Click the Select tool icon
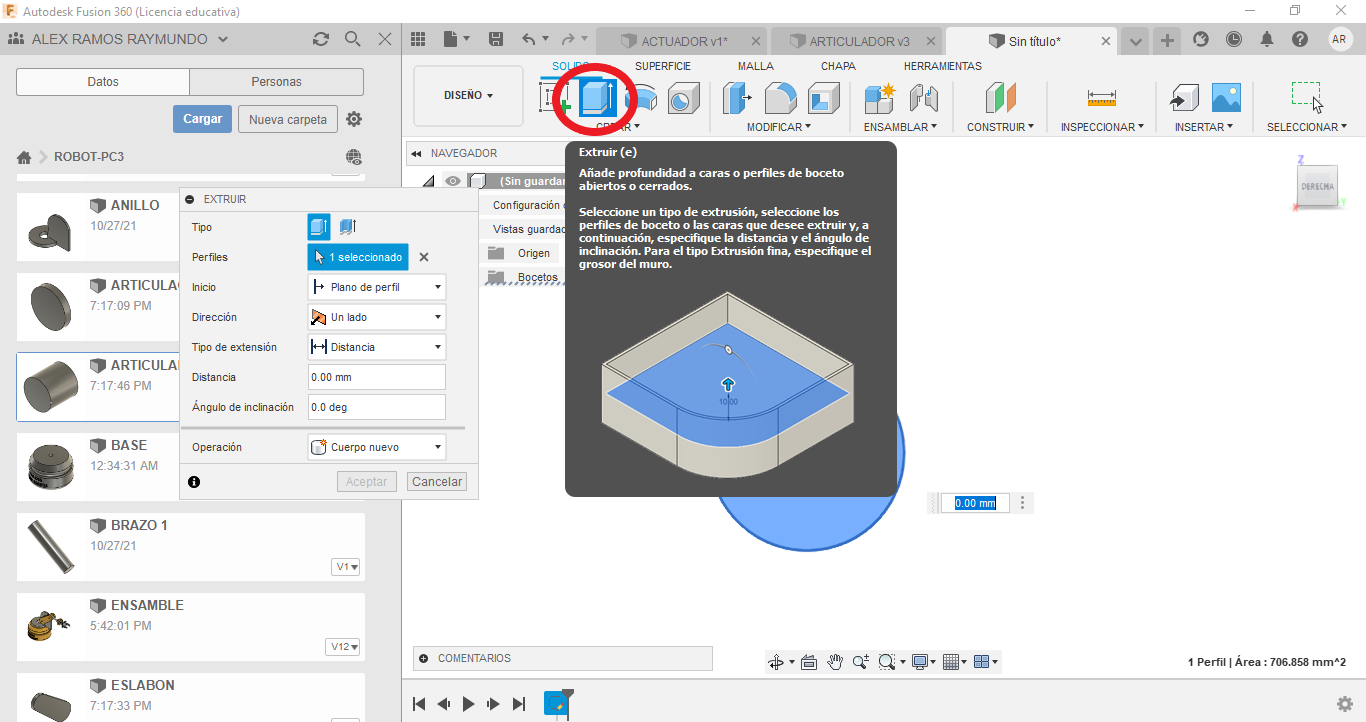The height and width of the screenshot is (722, 1366). point(1306,97)
